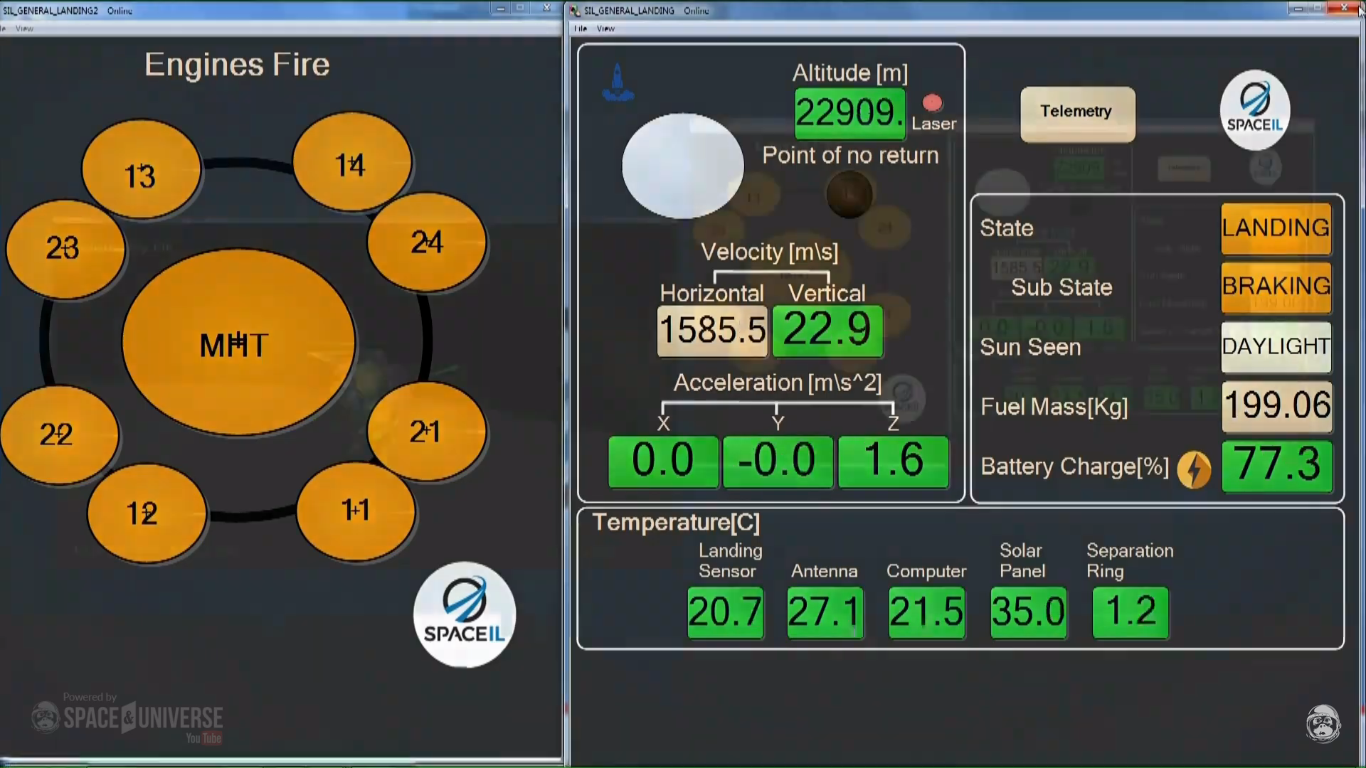Click the SpaceIL logo in the engines window
The height and width of the screenshot is (768, 1366).
(464, 614)
